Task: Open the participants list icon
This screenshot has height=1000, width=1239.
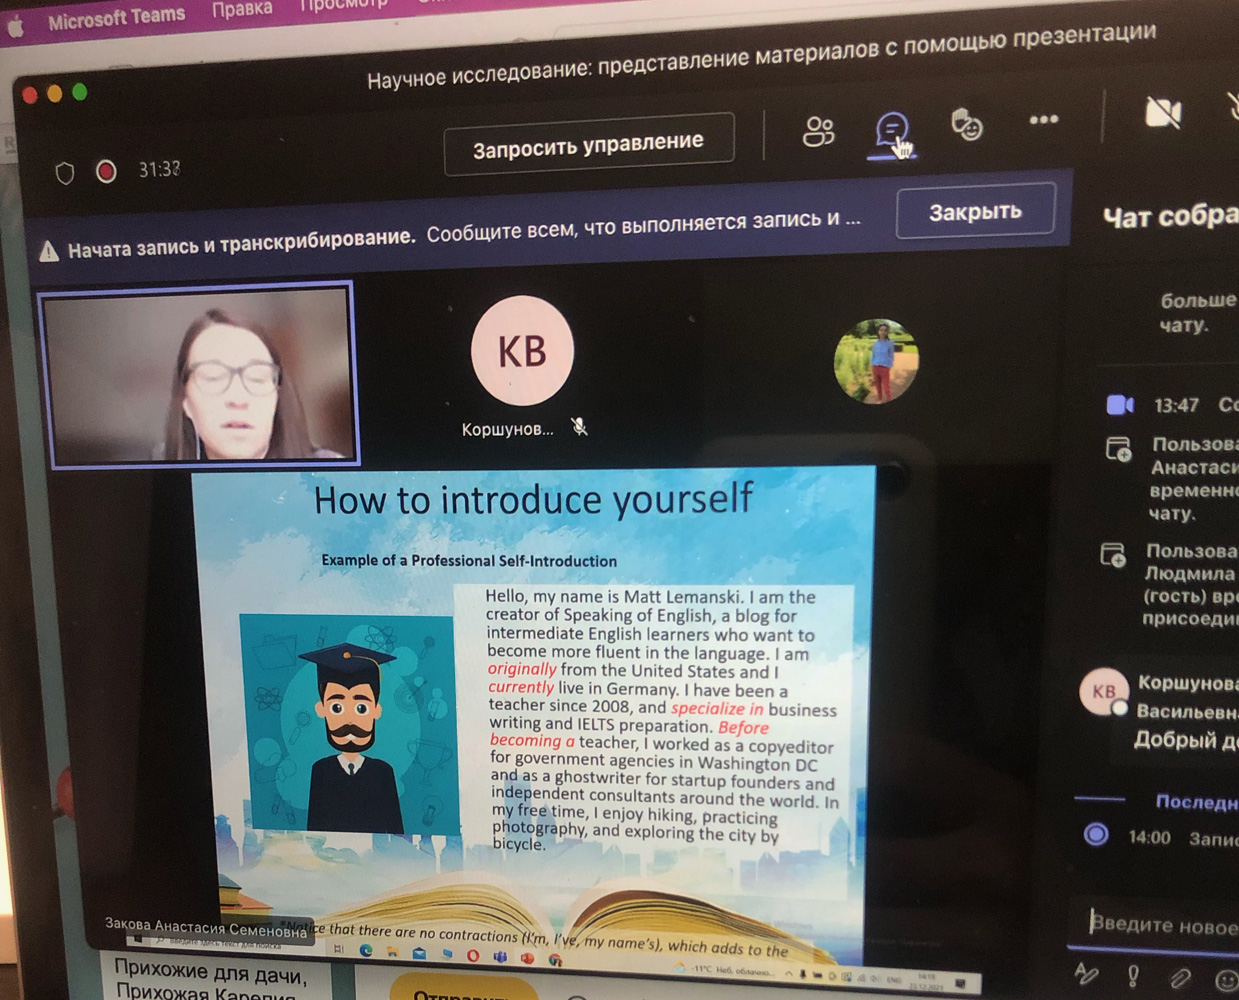Action: (818, 132)
